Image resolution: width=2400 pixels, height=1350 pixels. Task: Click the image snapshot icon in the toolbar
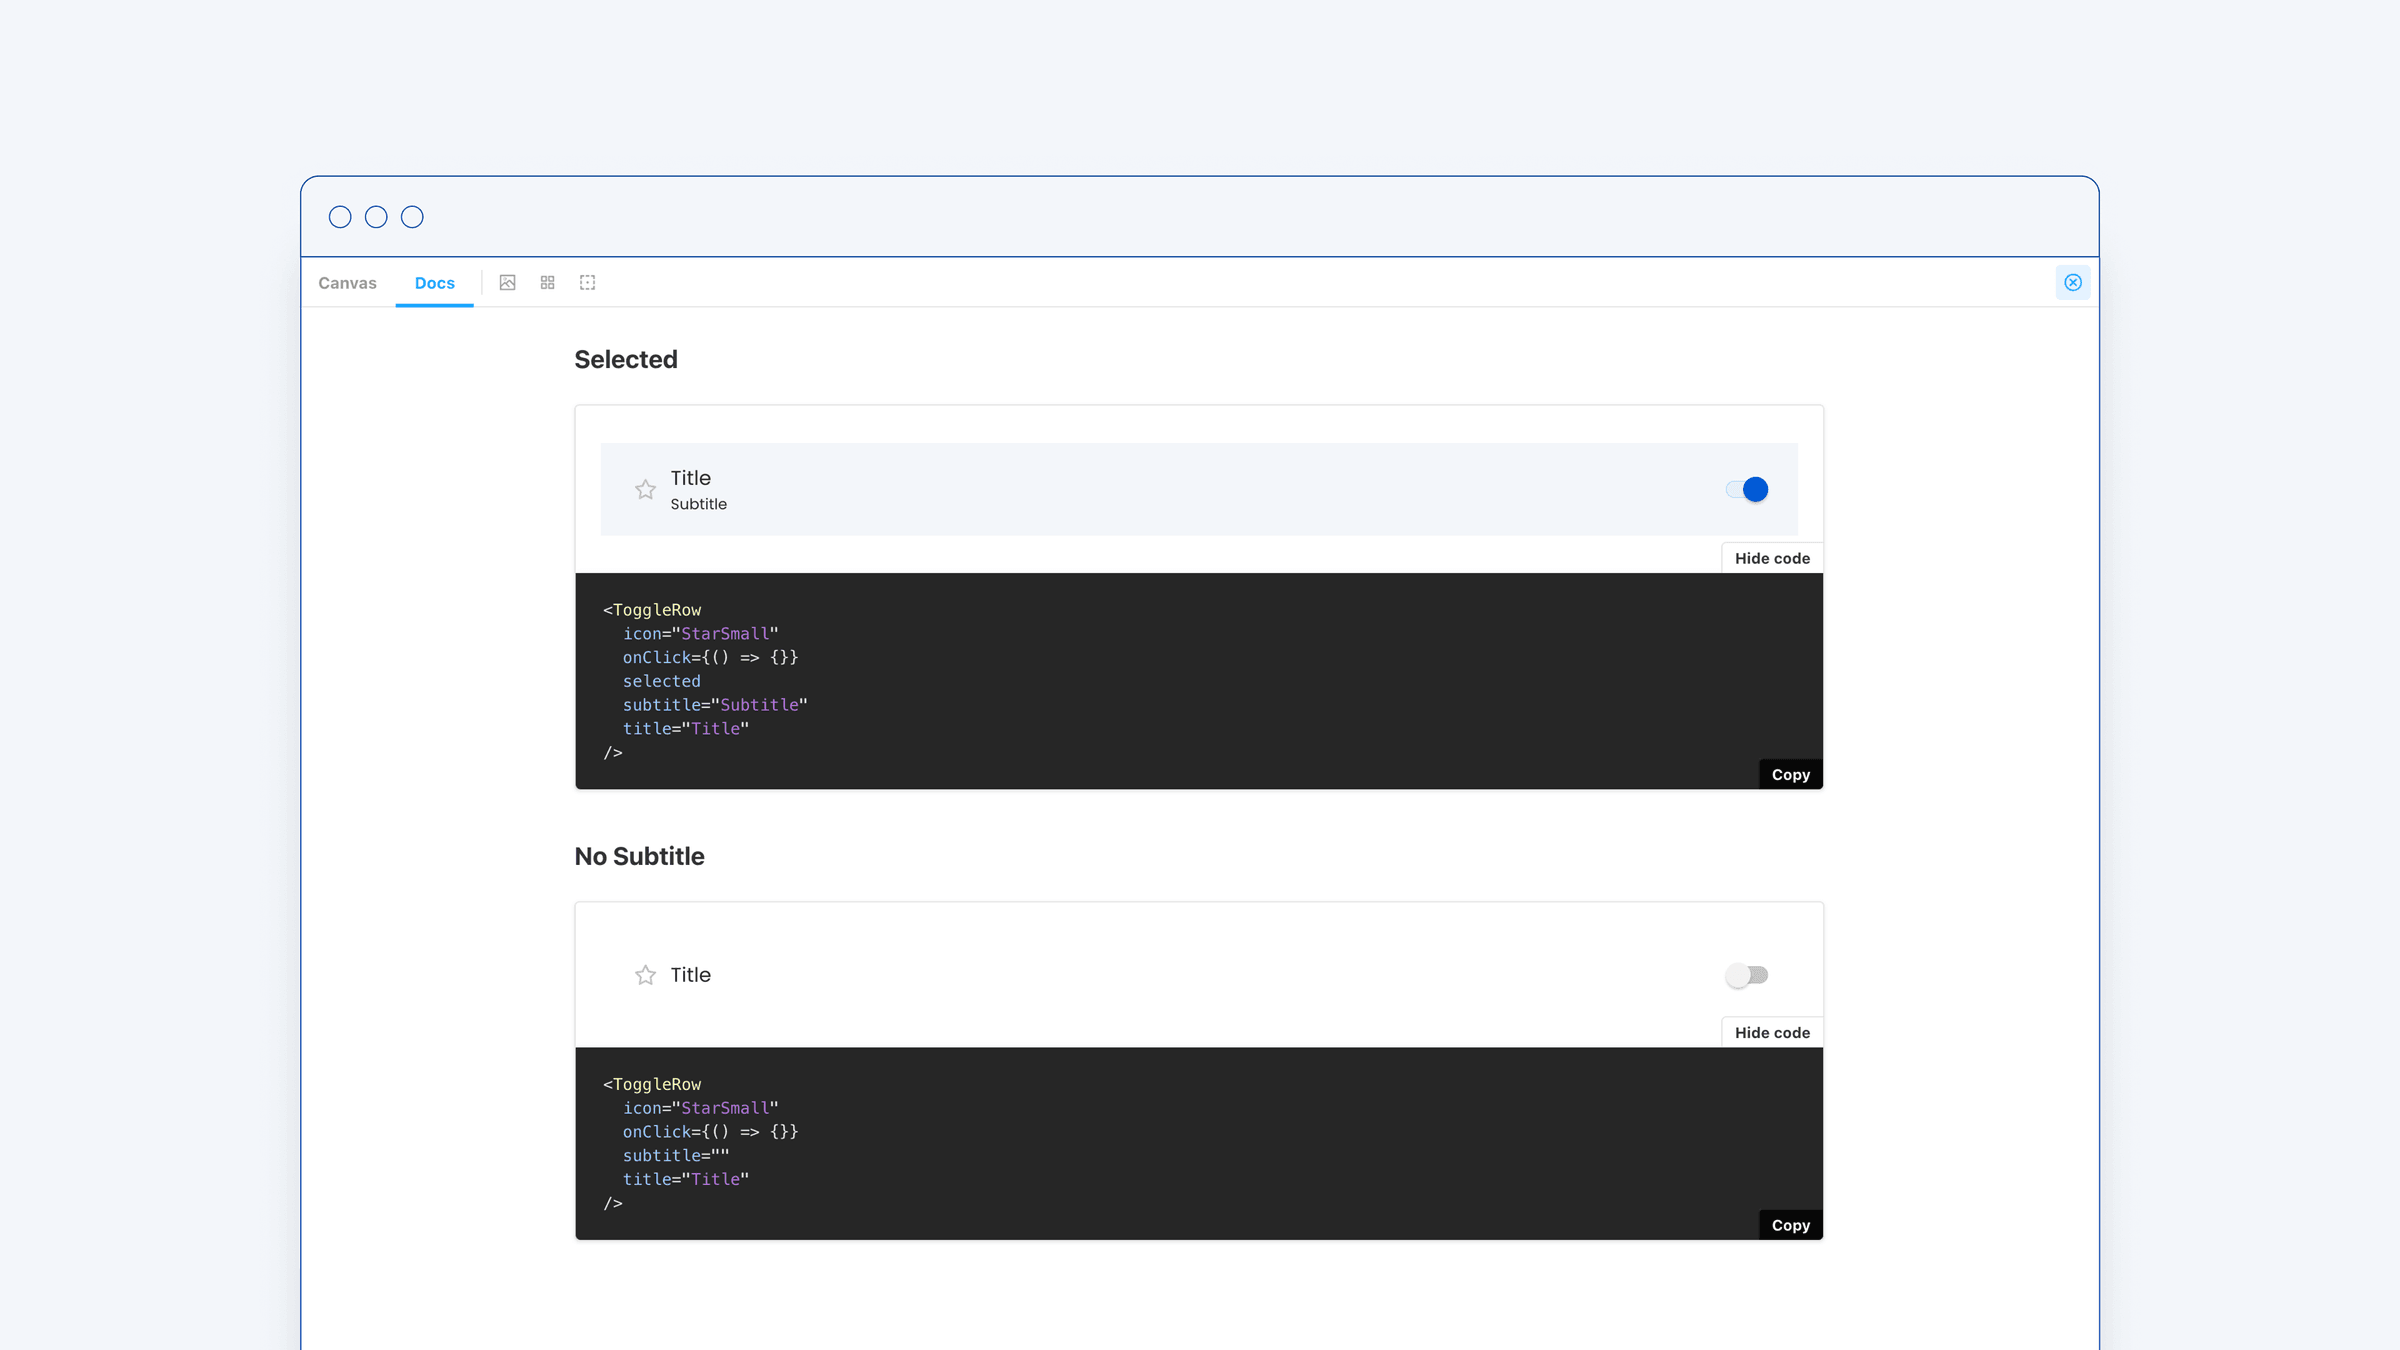pyautogui.click(x=508, y=282)
